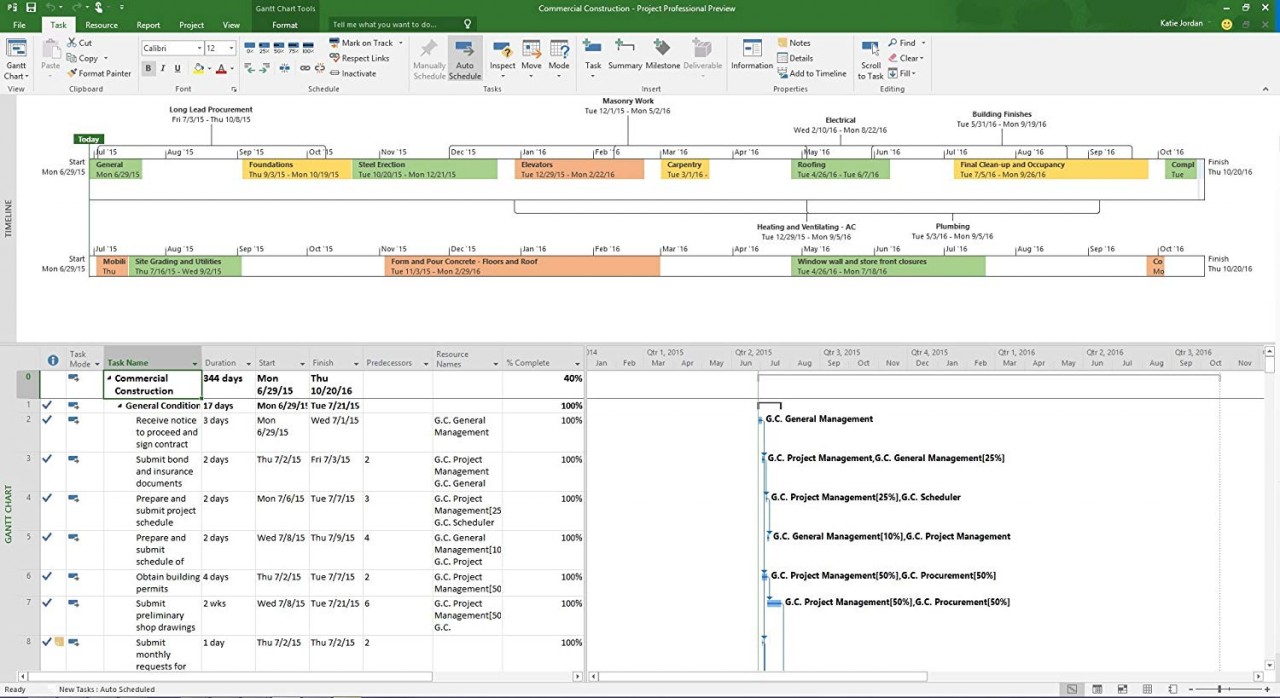Switch to Manually Schedule mode
Viewport: 1280px width, 698px height.
tap(429, 59)
